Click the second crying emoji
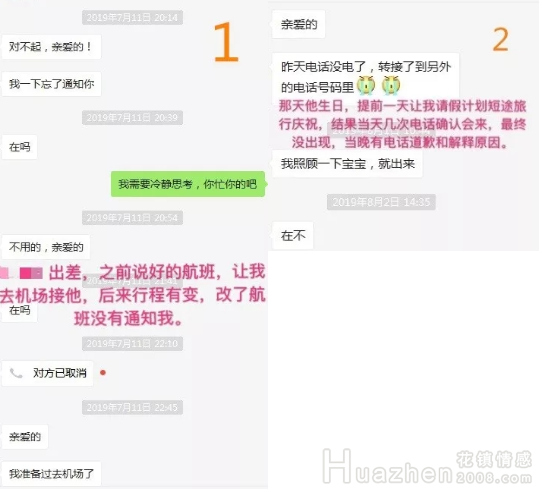 pos(391,86)
